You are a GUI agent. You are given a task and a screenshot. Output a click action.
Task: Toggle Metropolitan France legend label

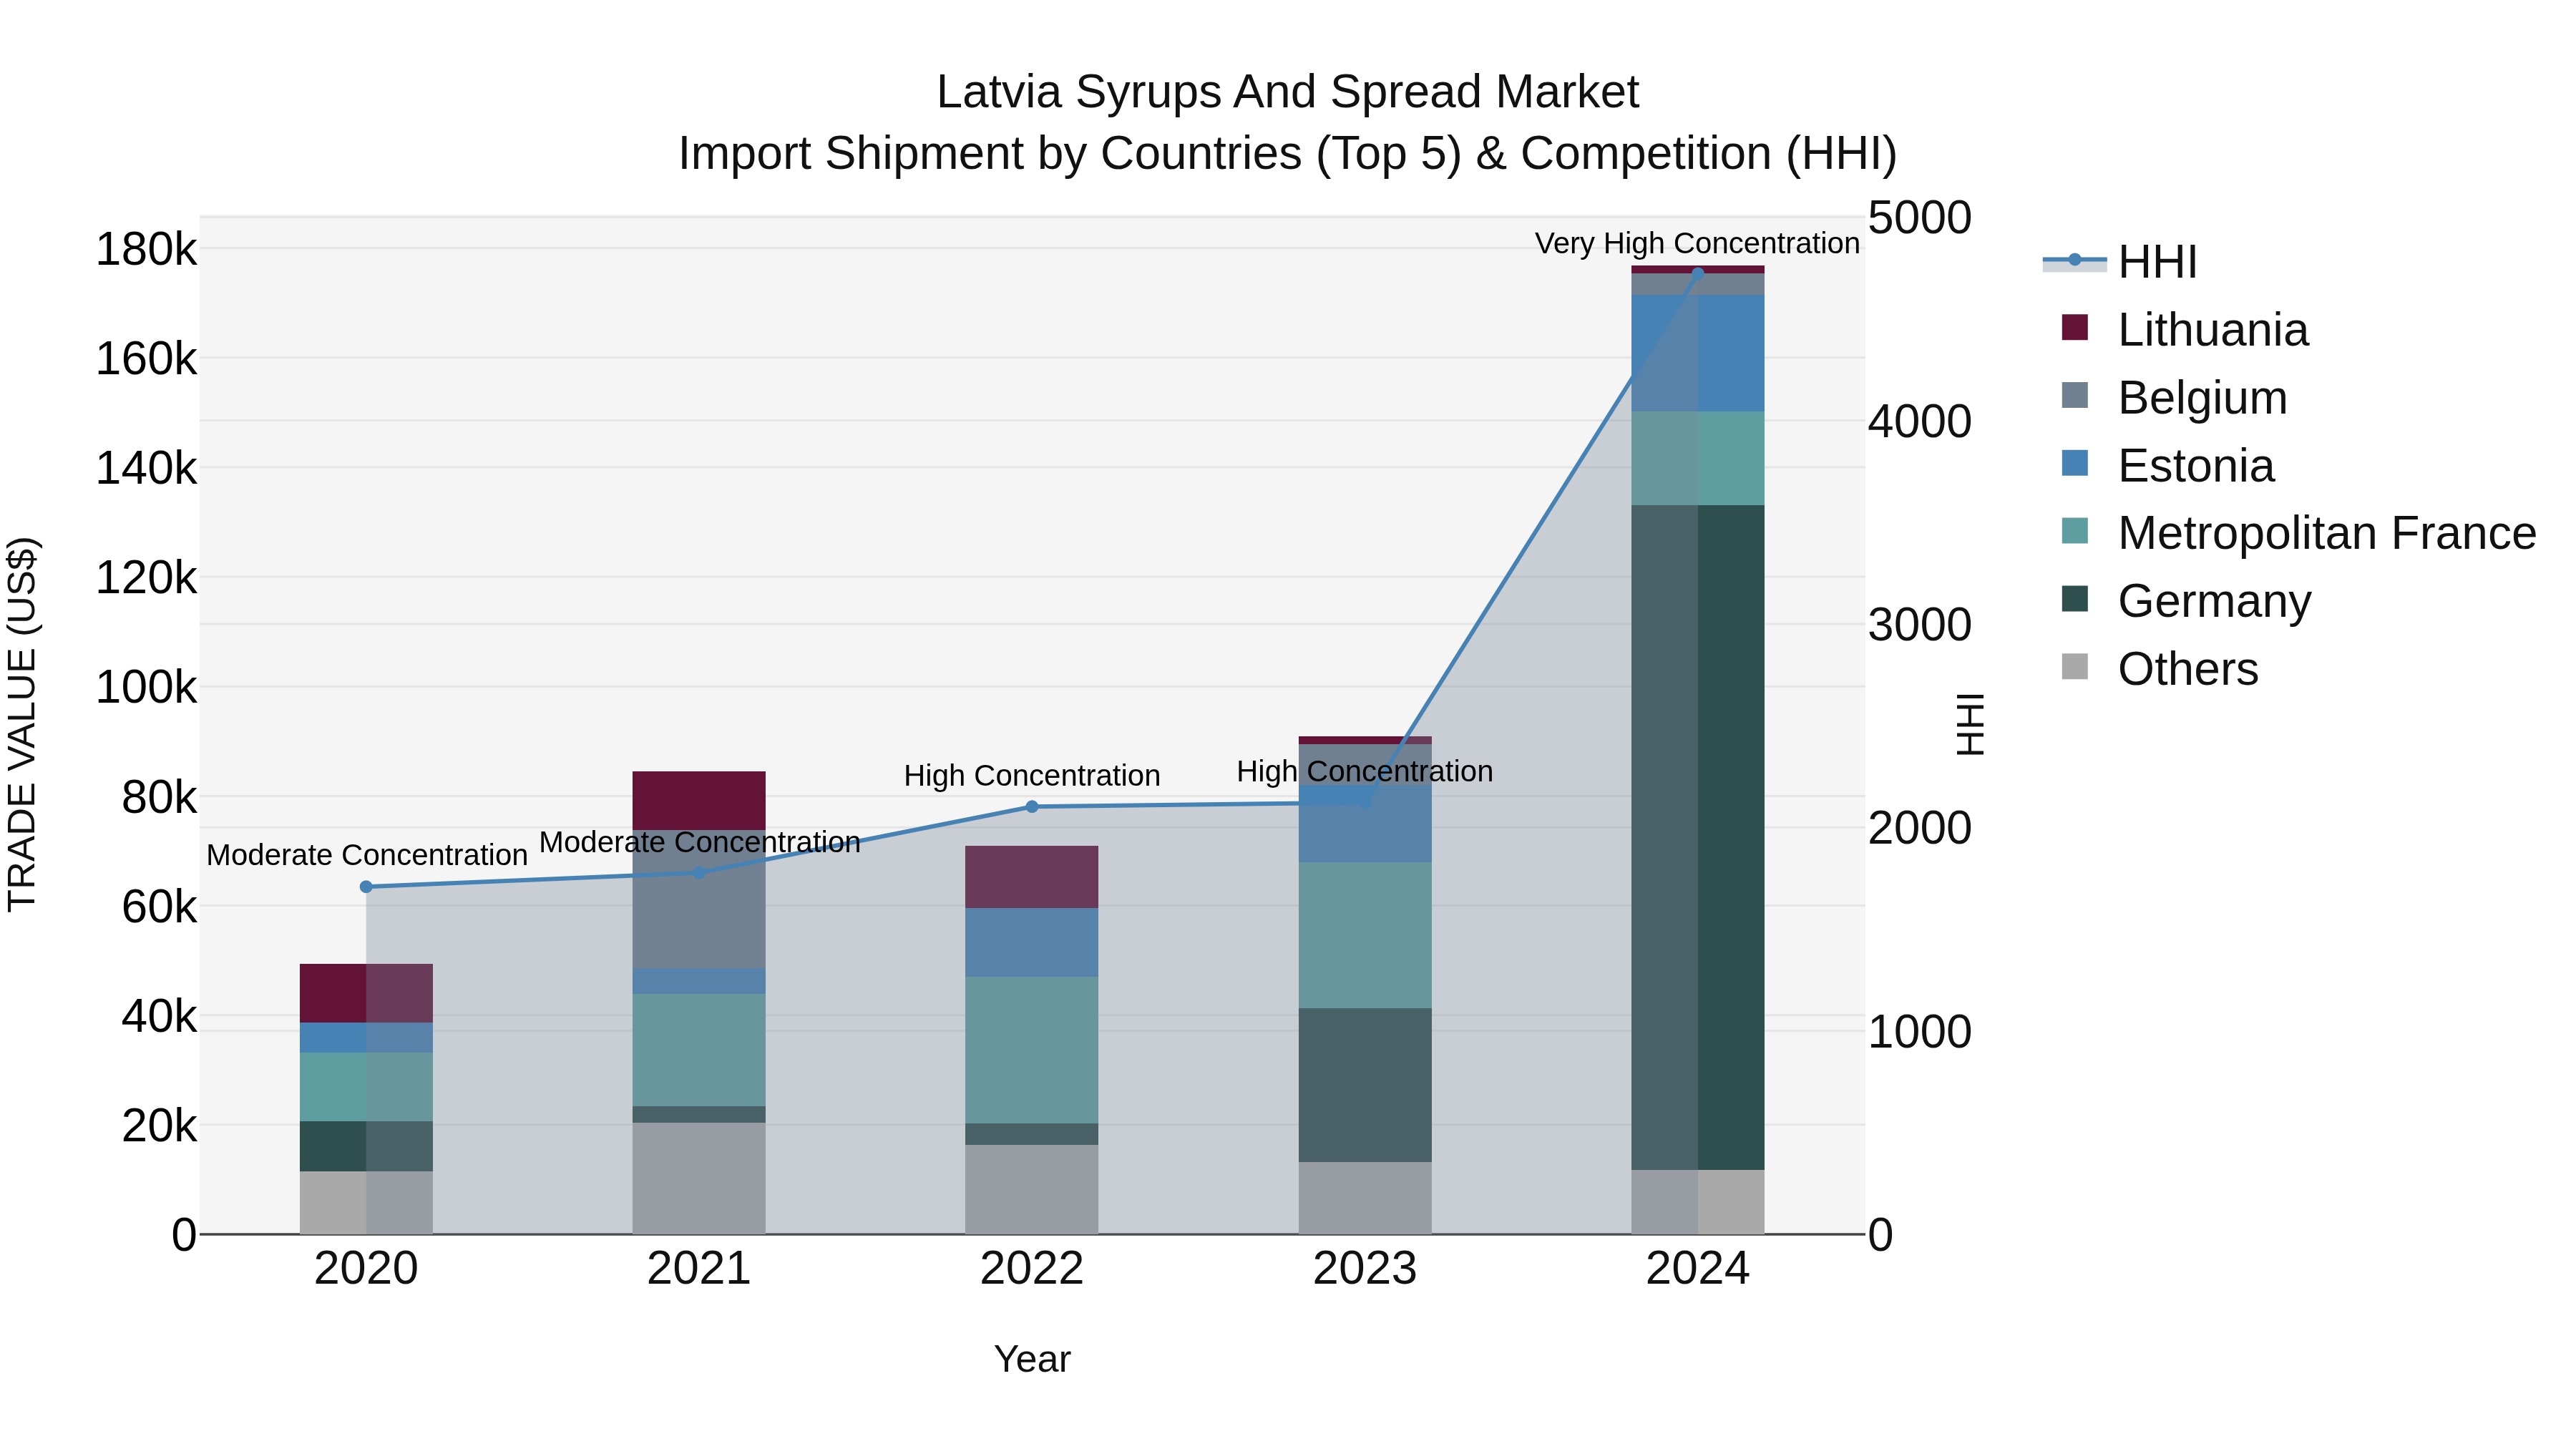point(2327,533)
